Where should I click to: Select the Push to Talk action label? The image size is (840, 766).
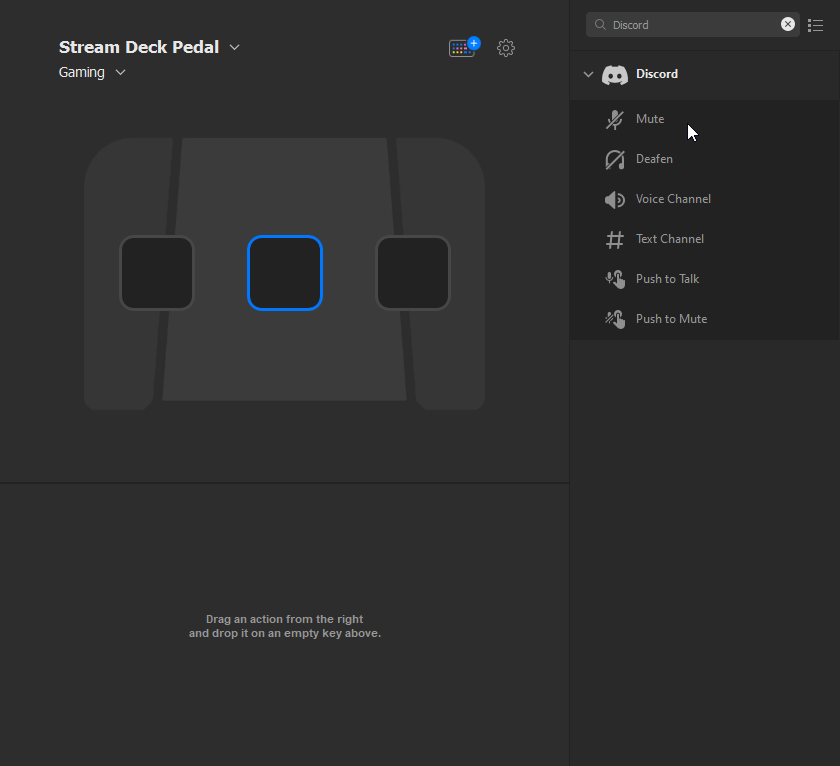pos(668,279)
